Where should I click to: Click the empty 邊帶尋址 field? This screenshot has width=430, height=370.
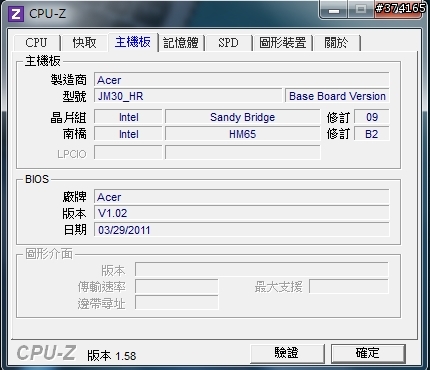[x=177, y=303]
